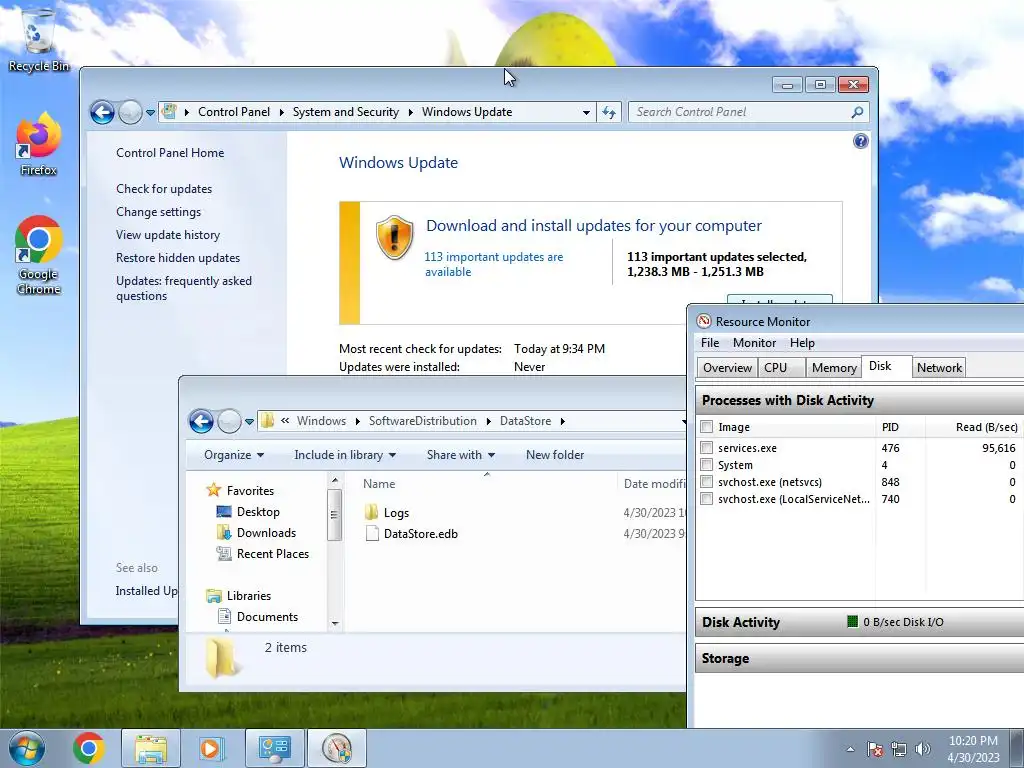The width and height of the screenshot is (1024, 768).
Task: Open the Share with dropdown
Action: coord(460,455)
